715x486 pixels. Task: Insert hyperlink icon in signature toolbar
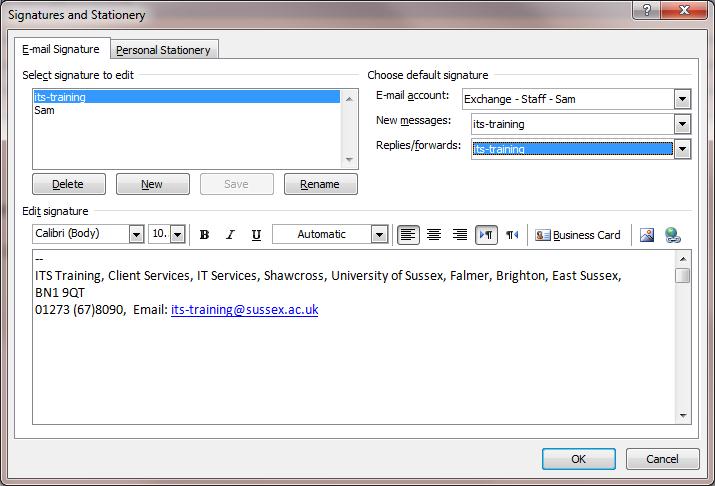click(673, 235)
